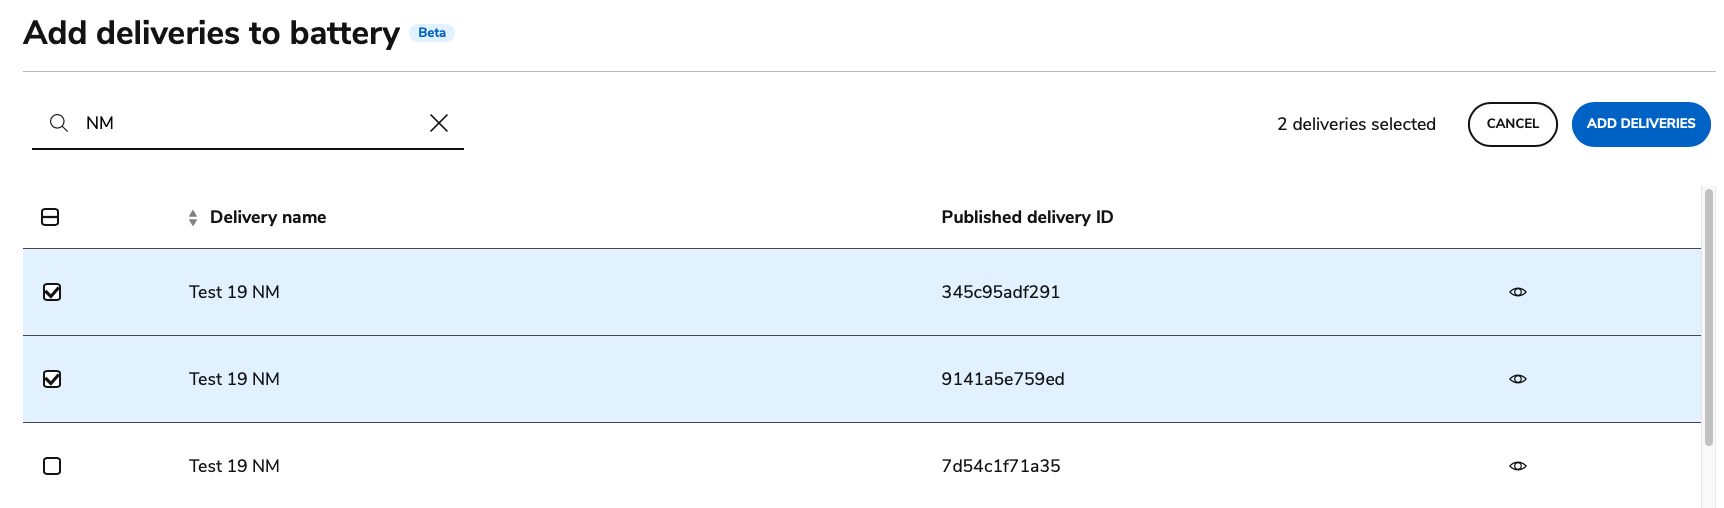Viewport: 1724px width, 508px height.
Task: Click the vertical scrollbar of the table
Action: pos(1708,320)
